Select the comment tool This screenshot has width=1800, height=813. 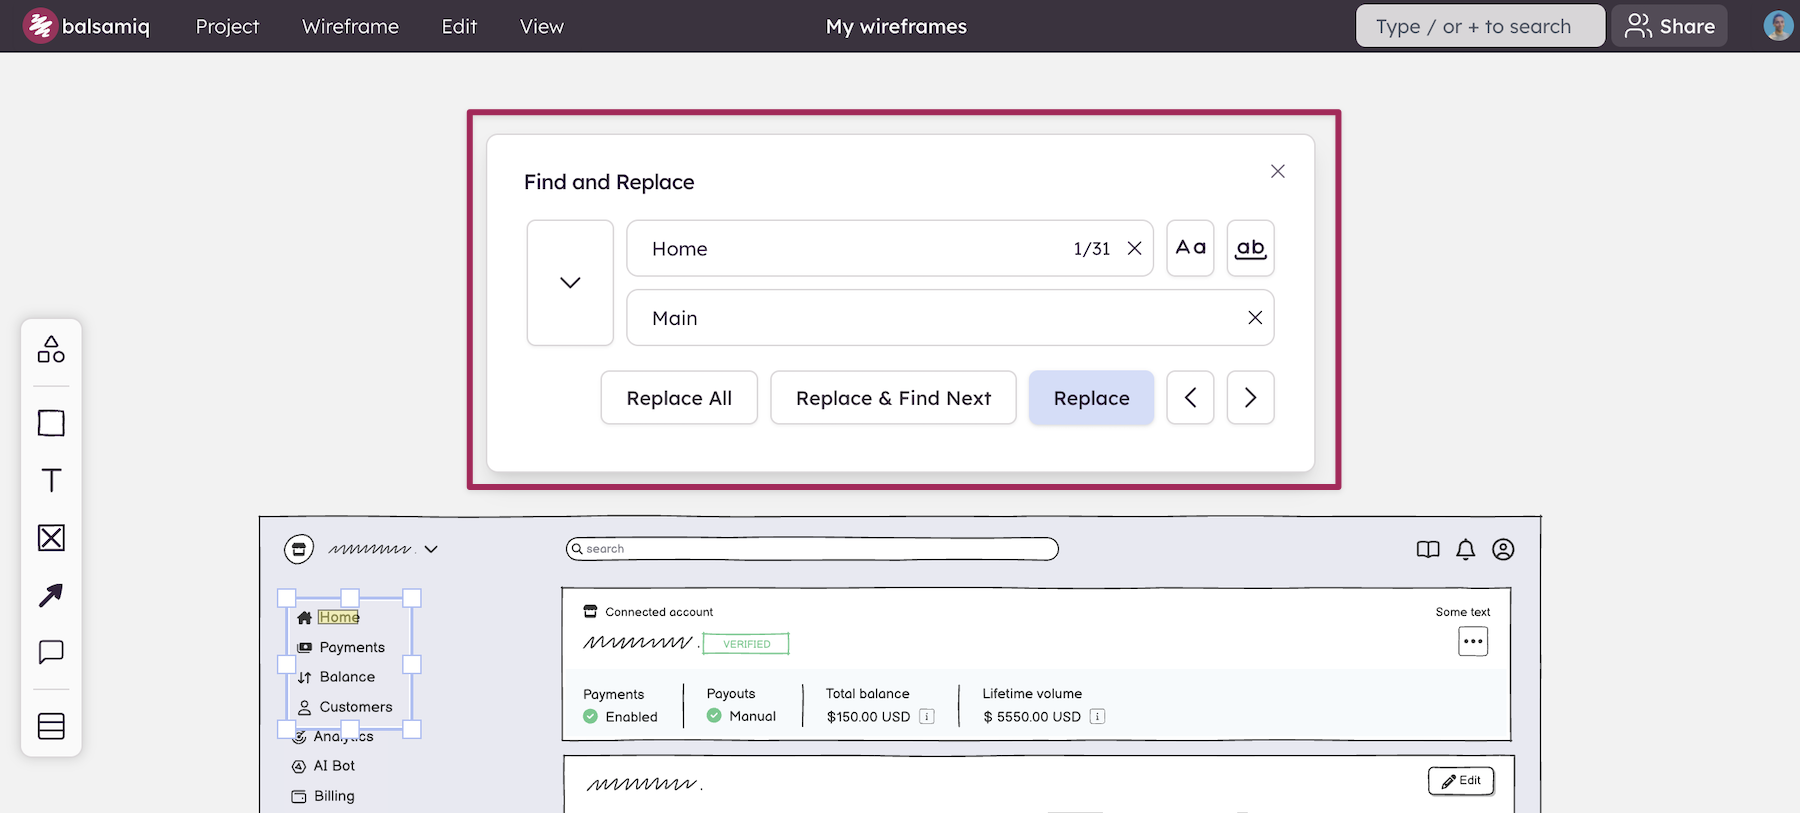pyautogui.click(x=51, y=652)
